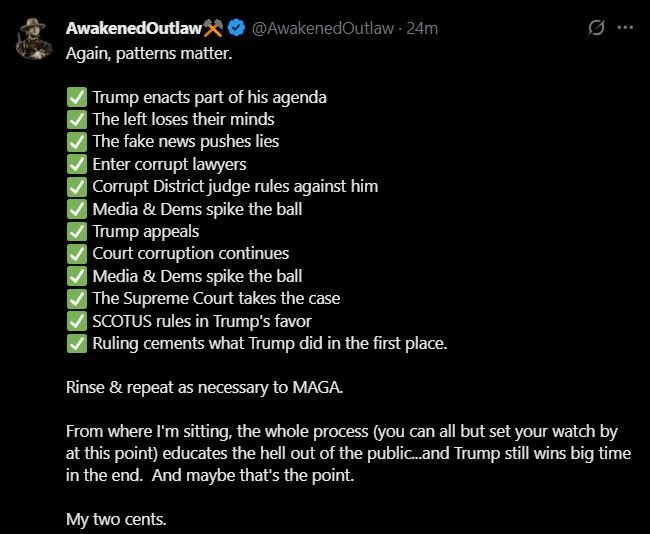Click the 'My two cents.' closing line

click(115, 521)
